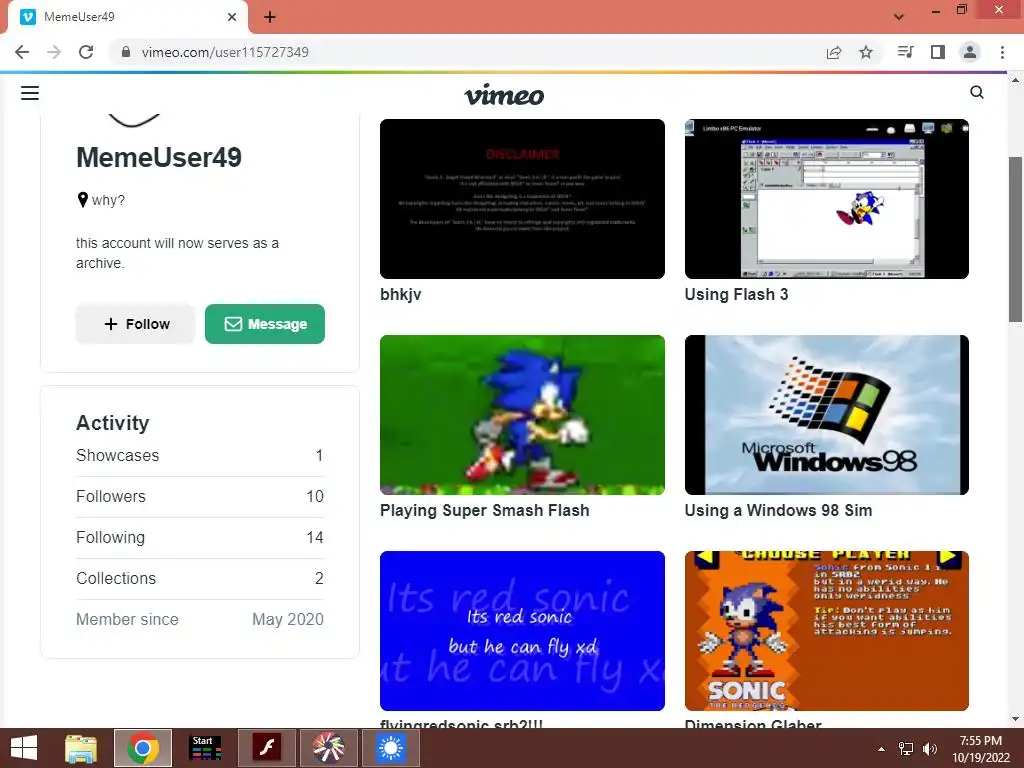Image resolution: width=1024 pixels, height=768 pixels.
Task: Click the Member since May 2020 text
Action: 200,619
